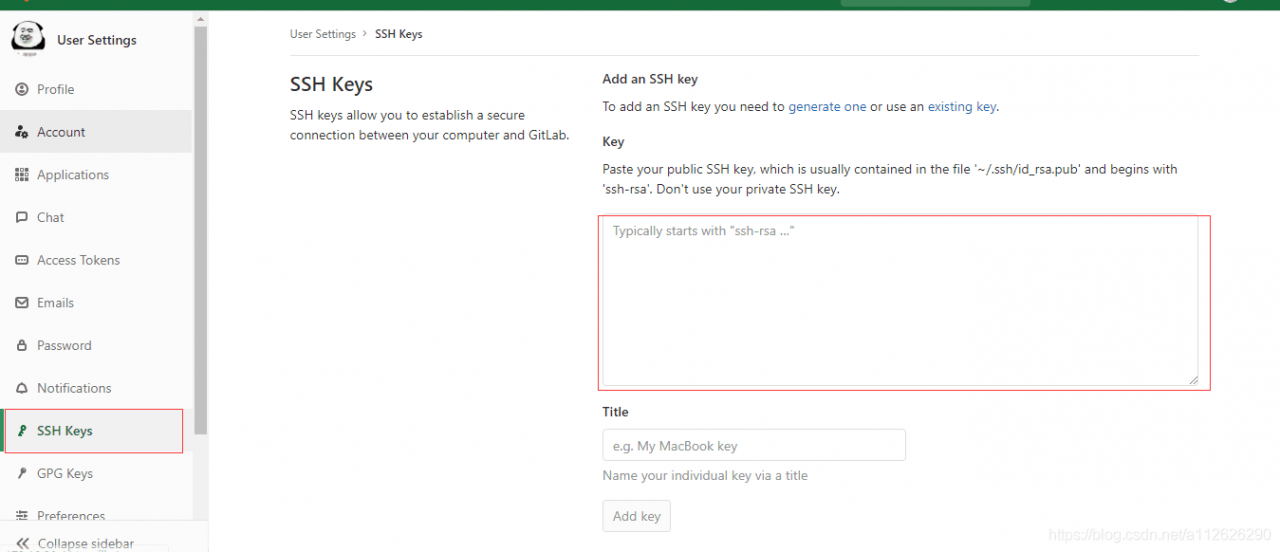1280x552 pixels.
Task: Click the user avatar in sidebar header
Action: pos(28,39)
